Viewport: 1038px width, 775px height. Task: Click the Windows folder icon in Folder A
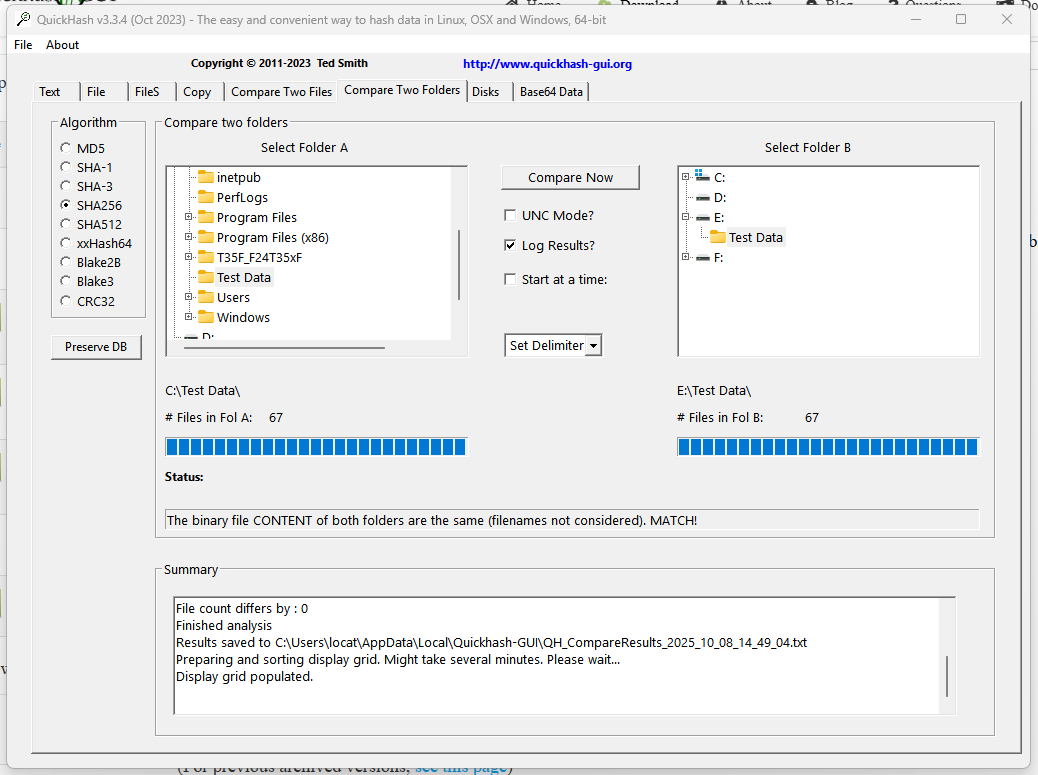tap(206, 318)
